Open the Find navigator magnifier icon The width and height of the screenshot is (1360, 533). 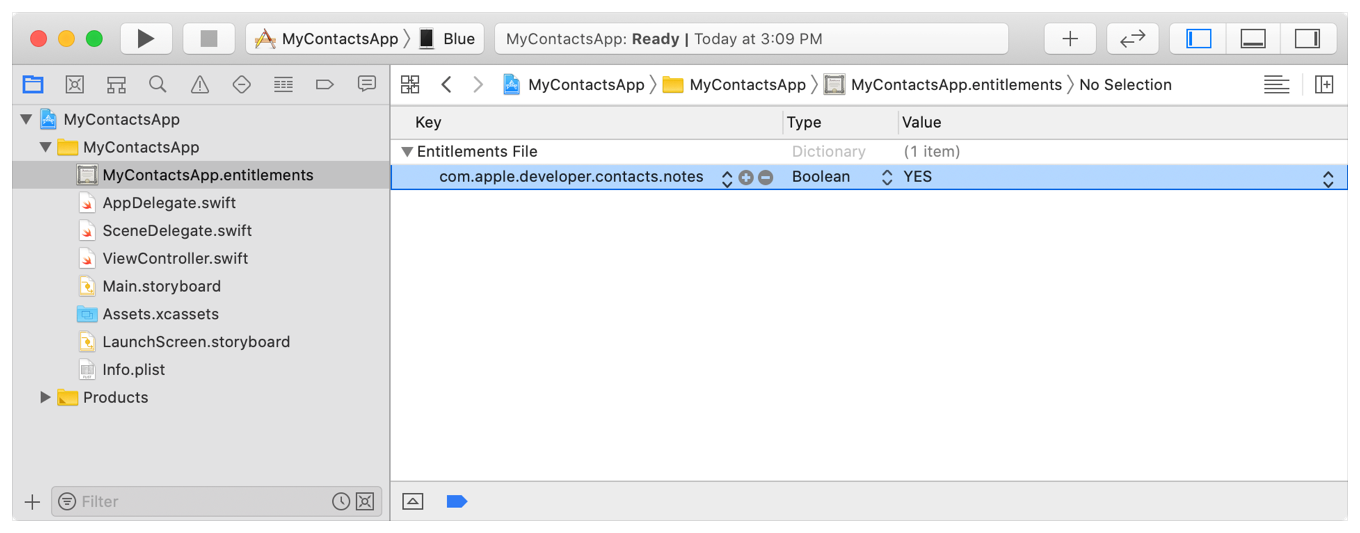pos(158,85)
